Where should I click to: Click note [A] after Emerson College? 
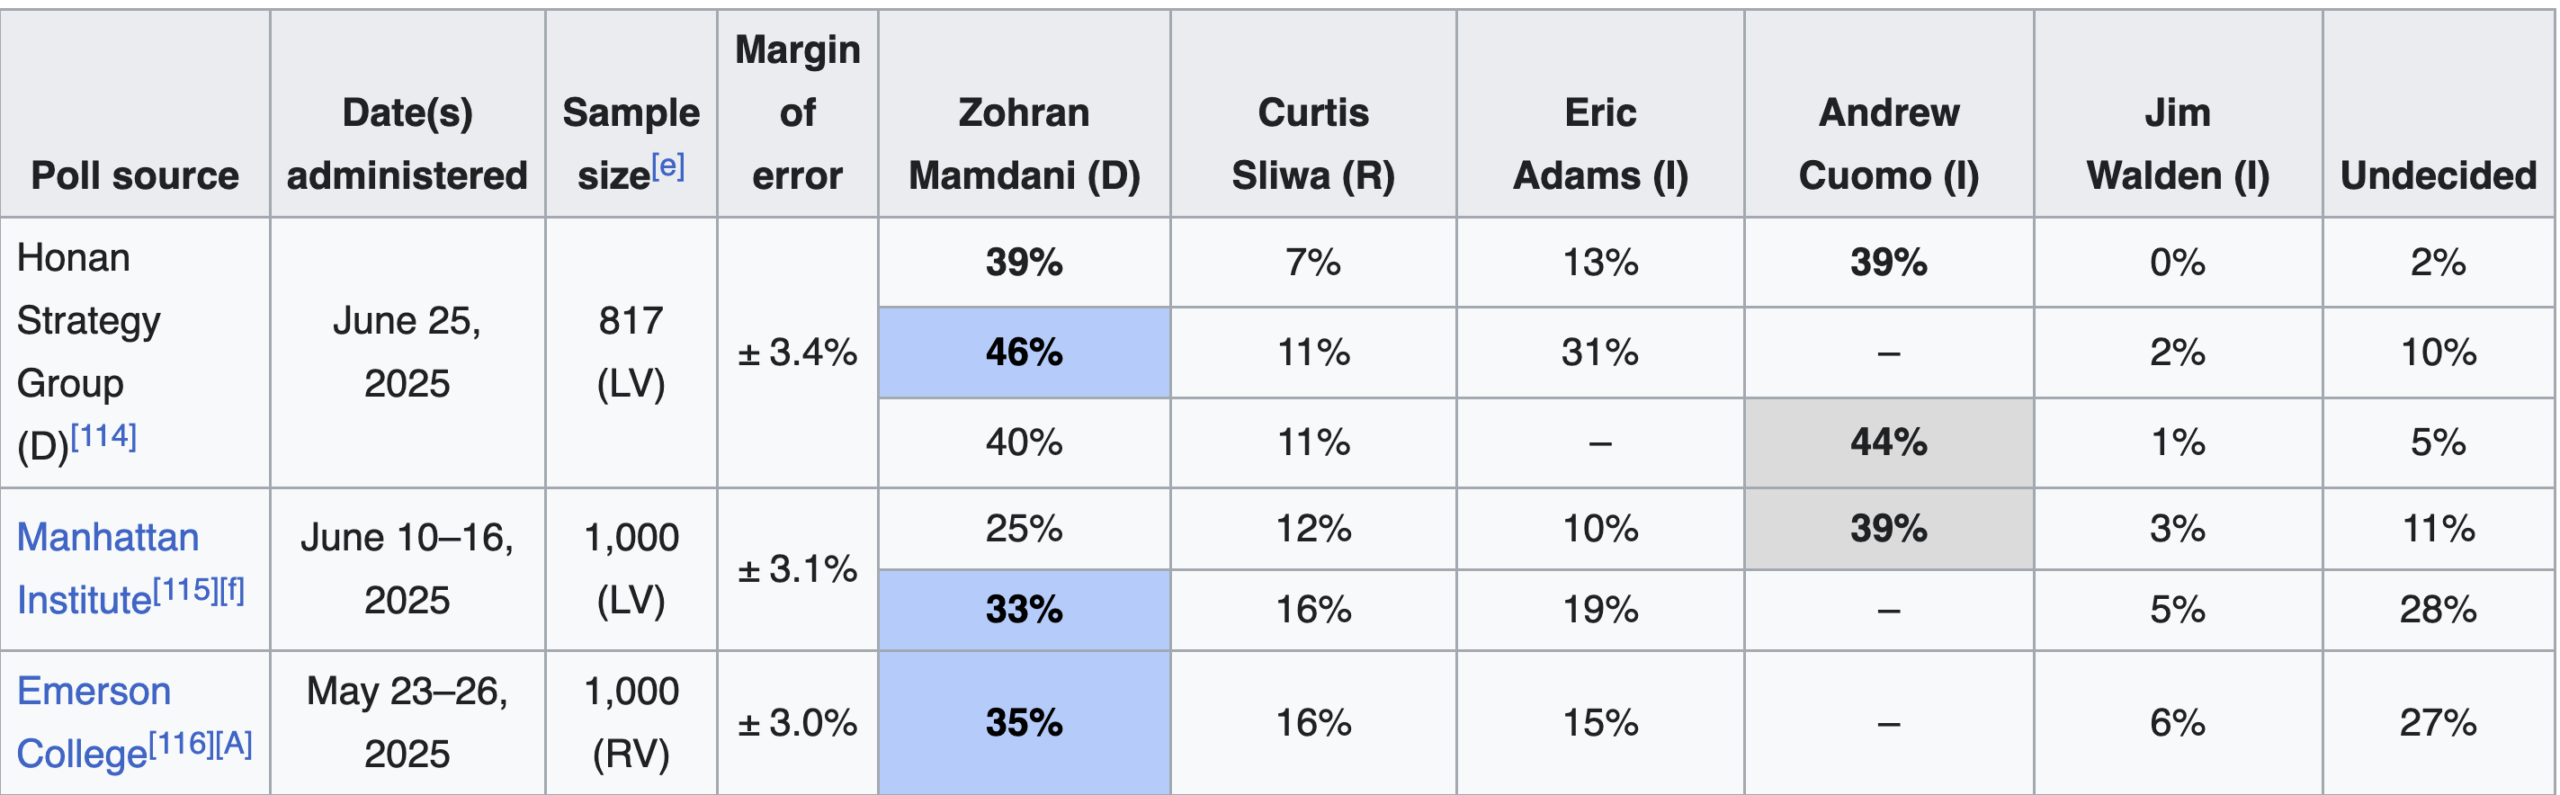click(234, 744)
